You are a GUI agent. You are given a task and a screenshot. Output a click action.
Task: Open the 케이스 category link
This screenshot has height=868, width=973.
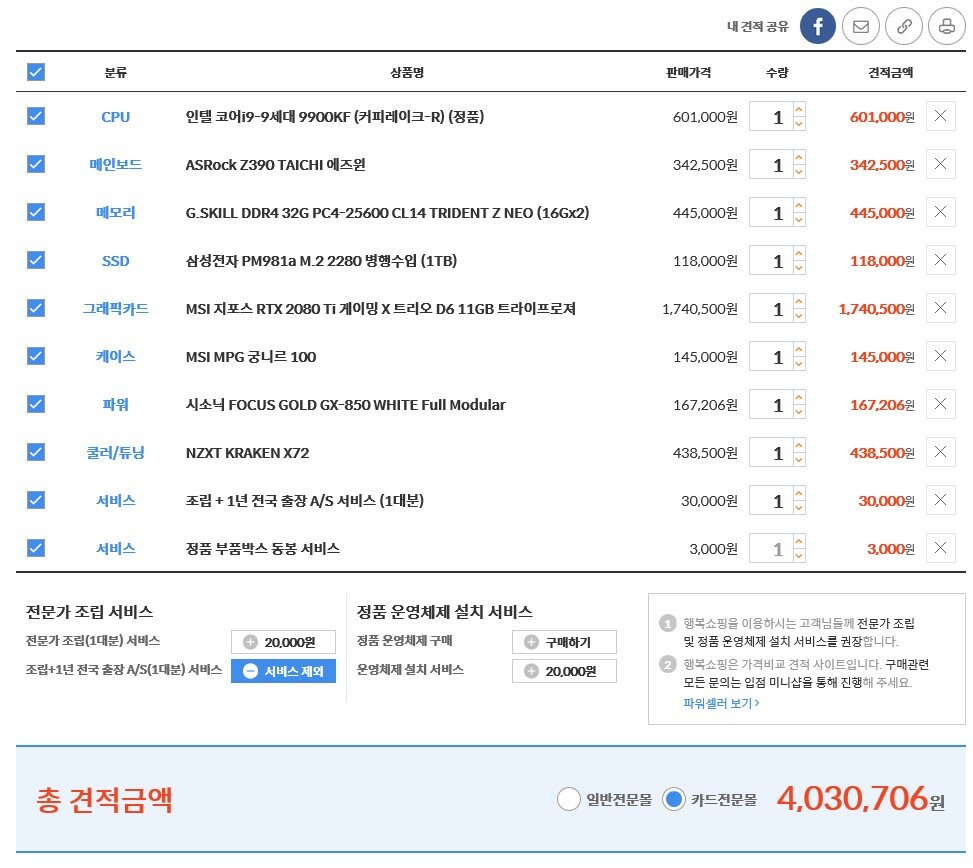coord(115,357)
